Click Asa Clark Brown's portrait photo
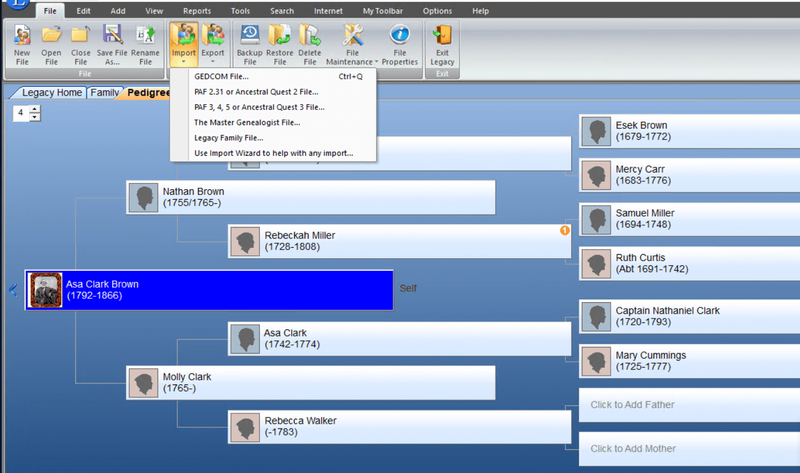 (x=45, y=290)
